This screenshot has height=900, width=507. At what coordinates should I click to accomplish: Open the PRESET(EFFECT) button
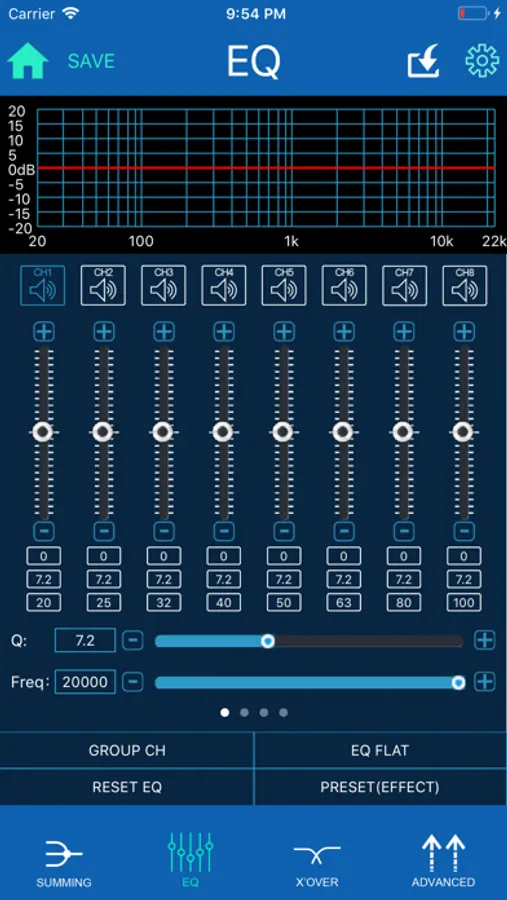coord(380,787)
